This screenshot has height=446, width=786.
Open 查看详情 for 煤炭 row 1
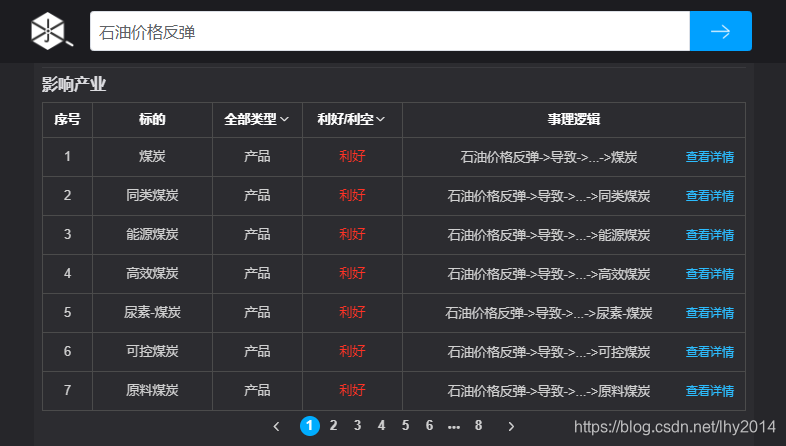click(710, 157)
